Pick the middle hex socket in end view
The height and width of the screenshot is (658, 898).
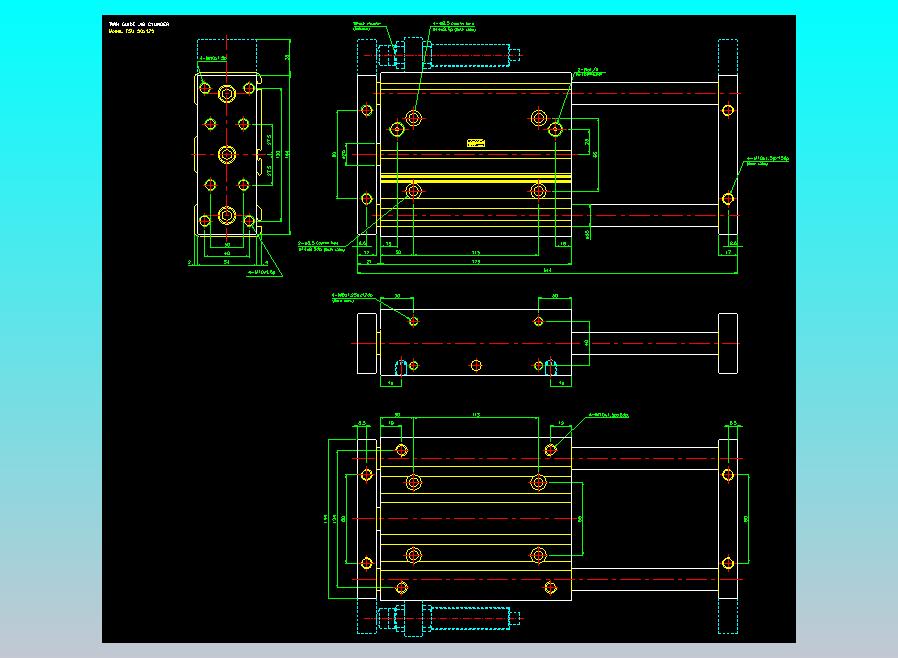click(227, 154)
